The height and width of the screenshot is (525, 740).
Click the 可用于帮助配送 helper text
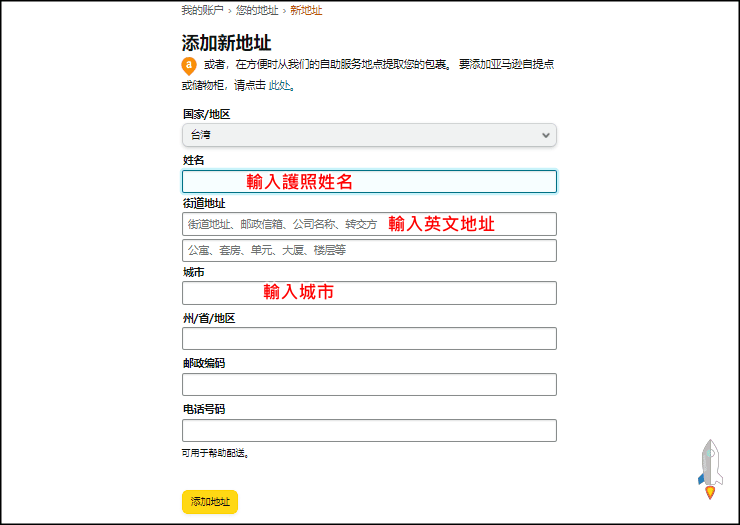(x=213, y=453)
